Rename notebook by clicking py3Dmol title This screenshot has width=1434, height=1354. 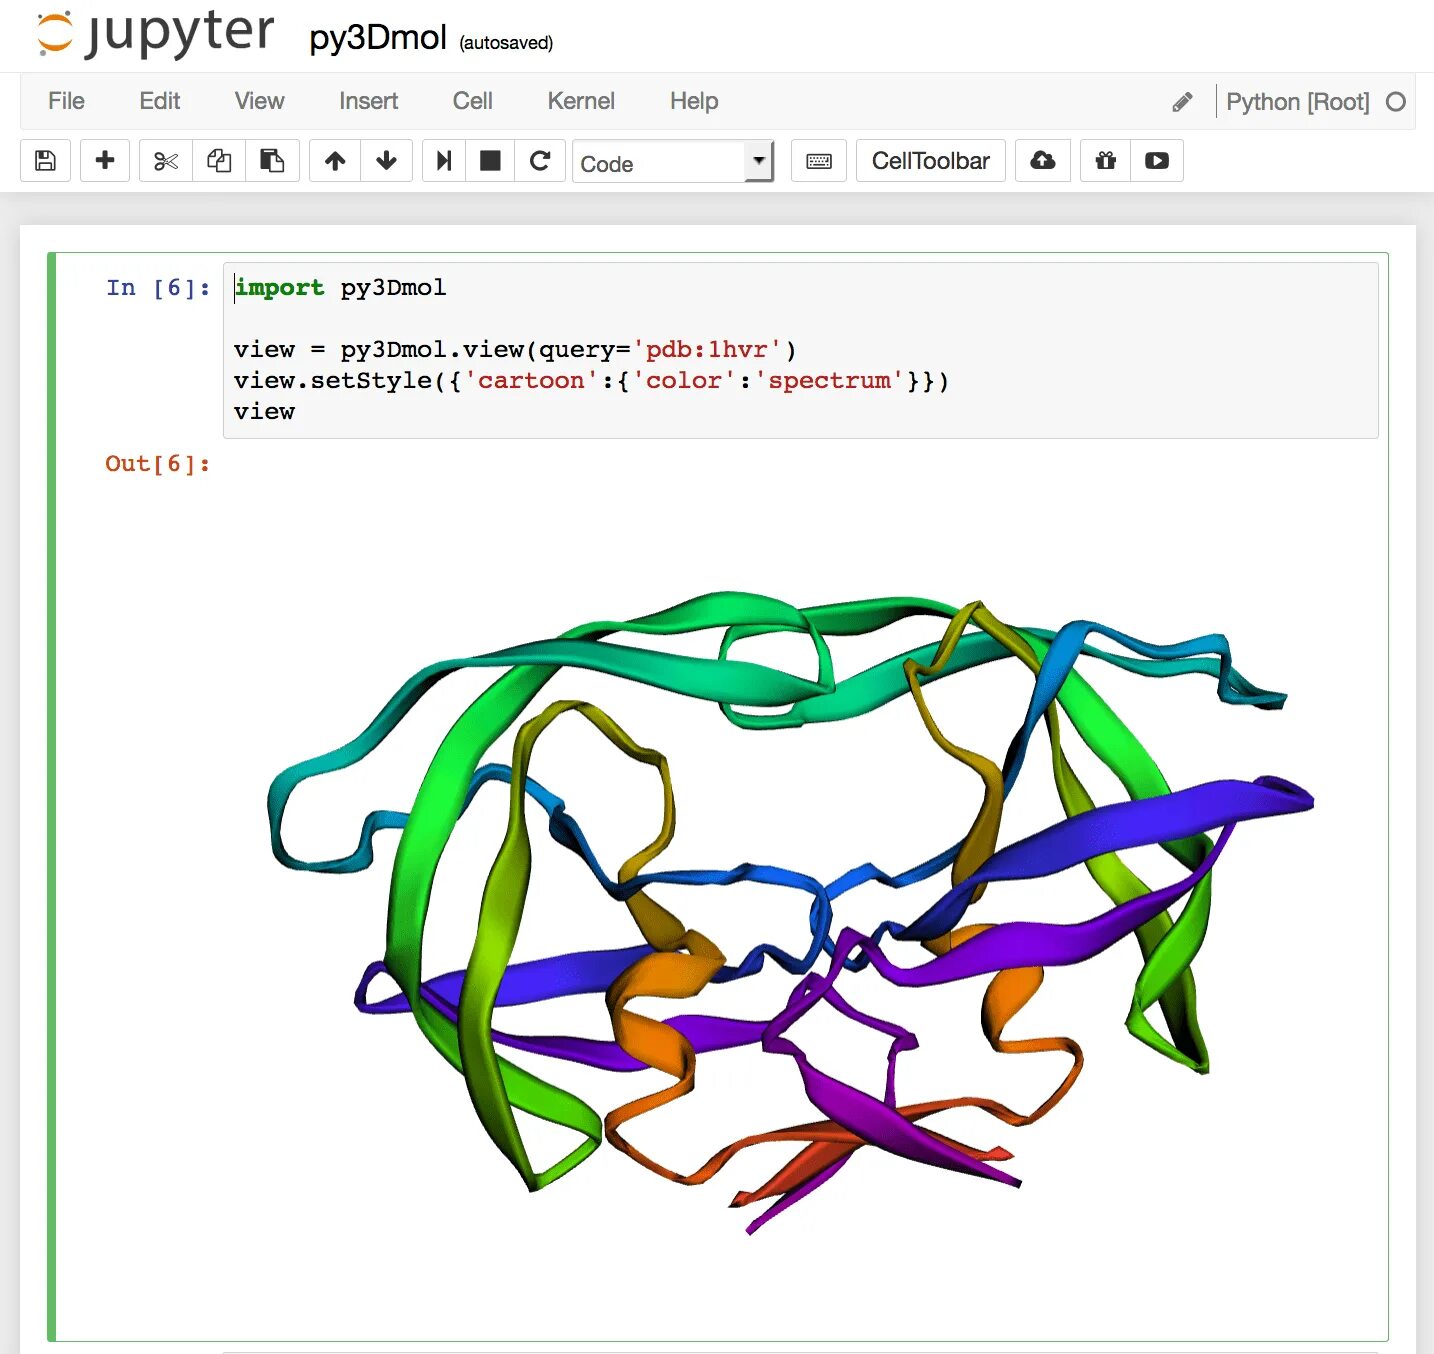(378, 38)
